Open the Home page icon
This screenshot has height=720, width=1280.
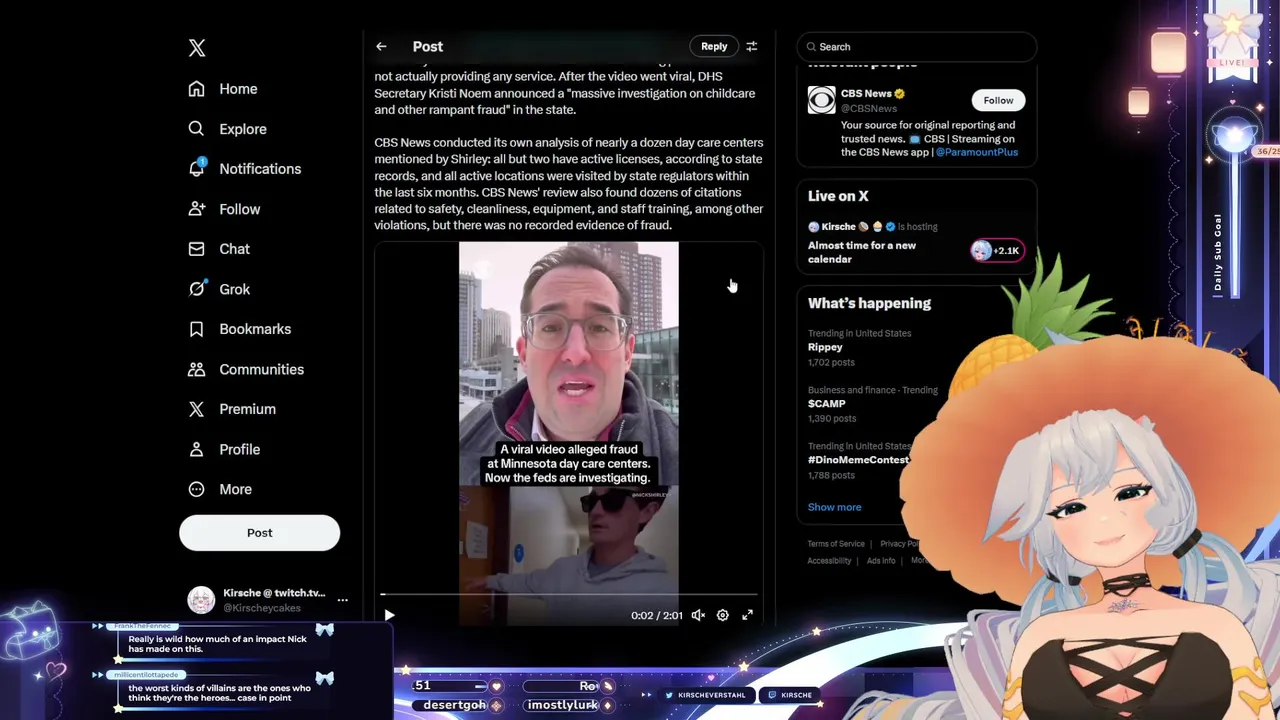(197, 89)
